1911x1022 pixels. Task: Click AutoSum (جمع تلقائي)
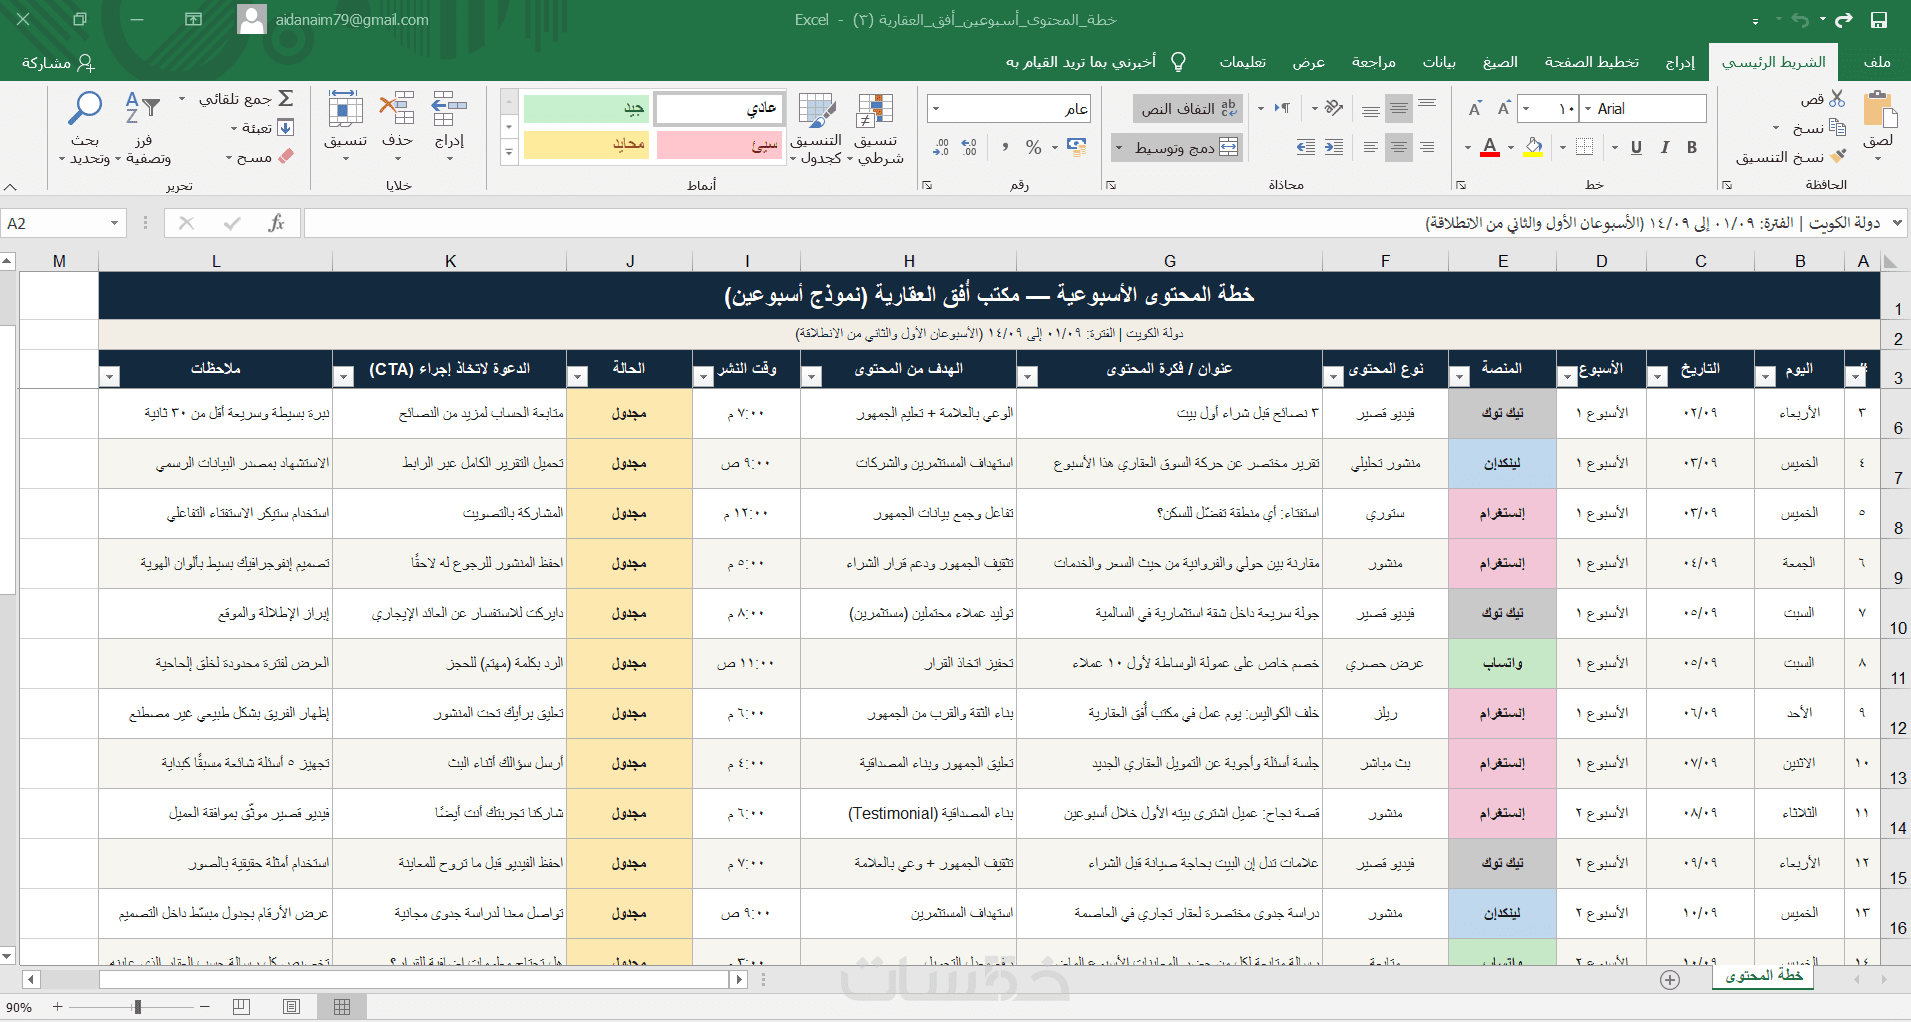[x=245, y=99]
